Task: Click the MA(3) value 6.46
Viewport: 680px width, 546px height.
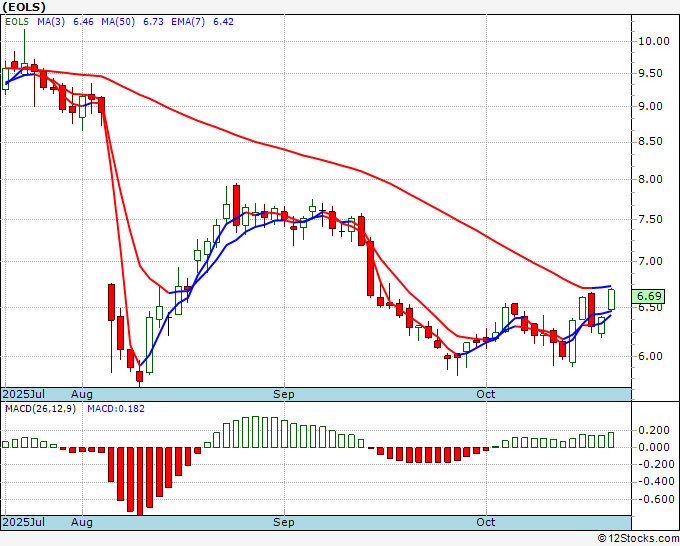Action: tap(83, 22)
